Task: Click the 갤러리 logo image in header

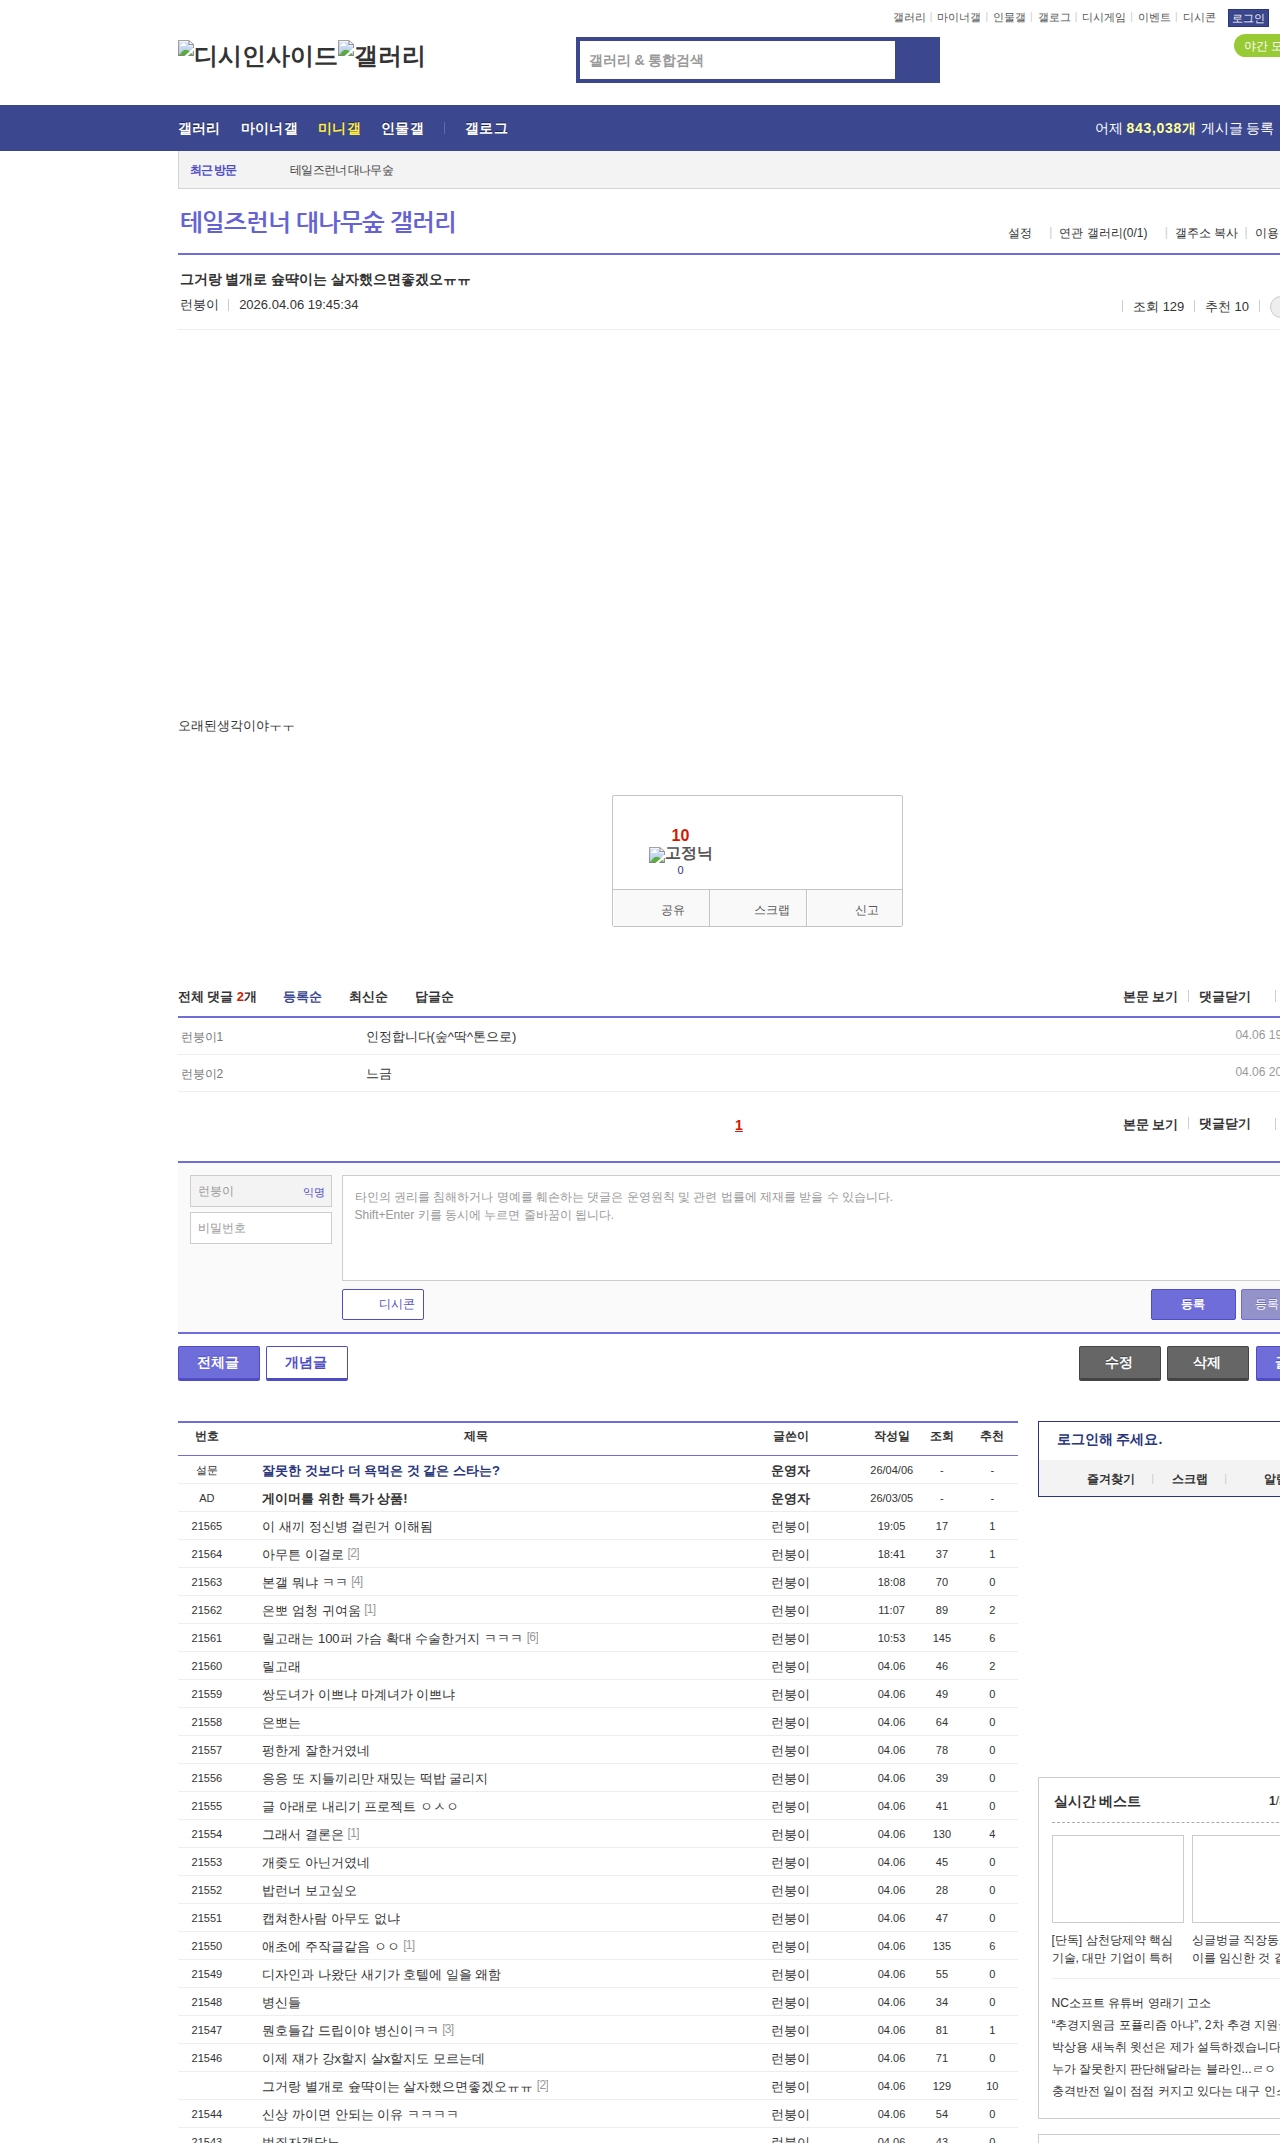Action: [x=381, y=56]
